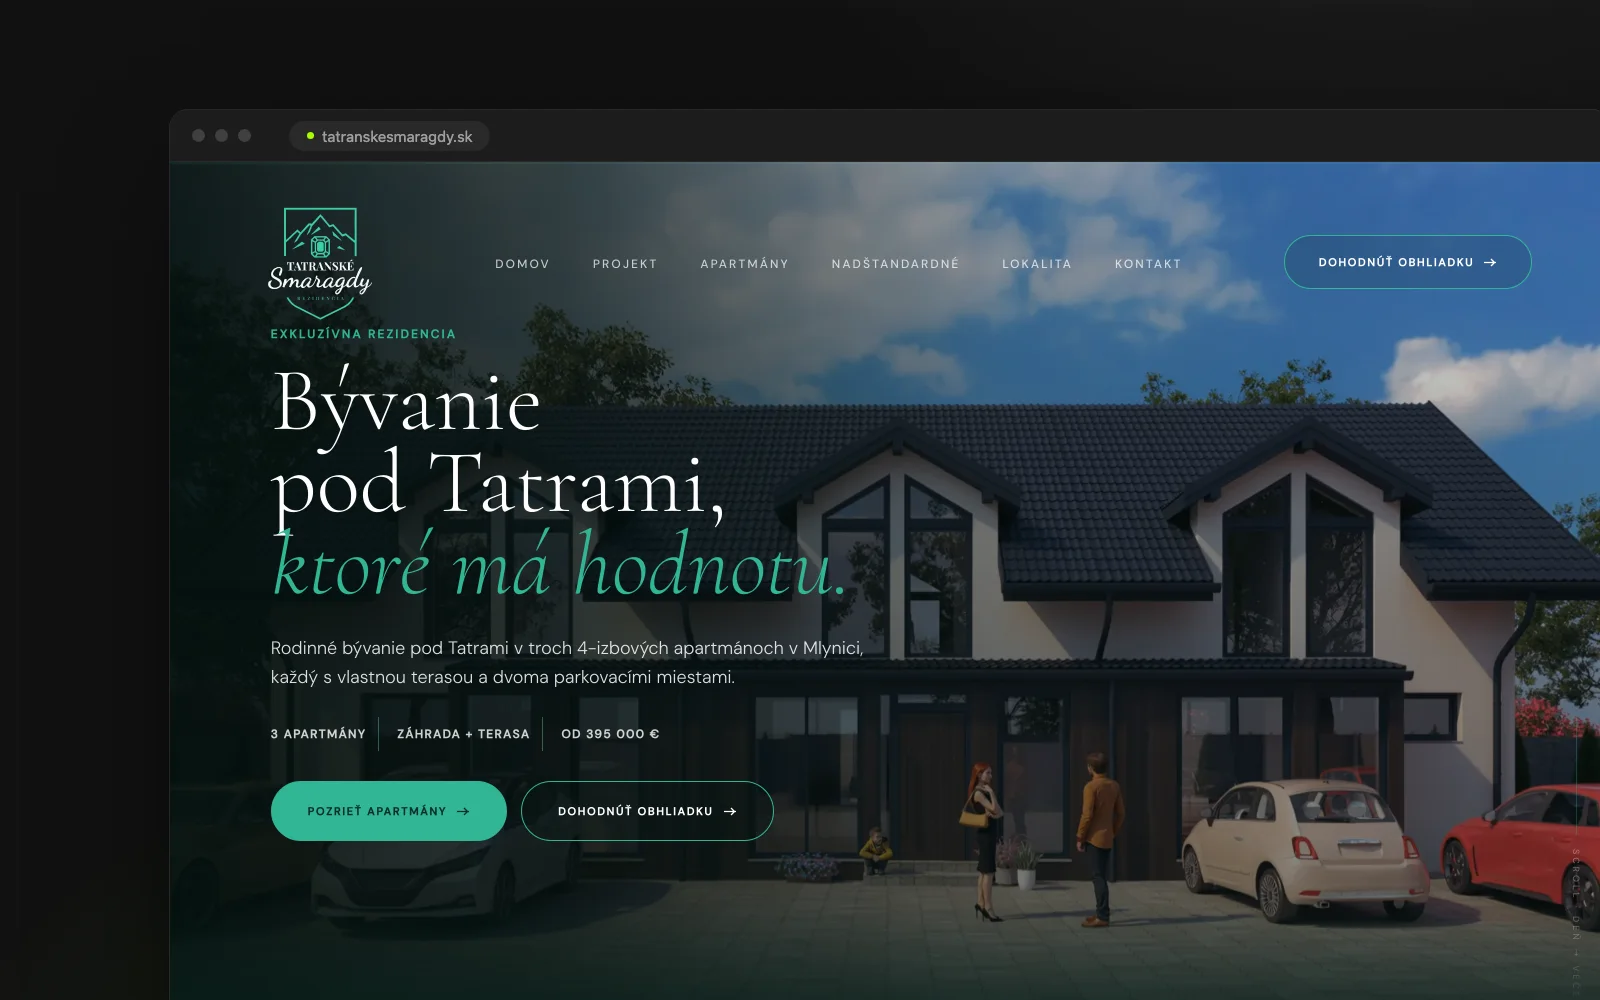Screen dimensions: 1600x1000
Task: Click the Tatranské Smaragdy logo
Action: click(320, 263)
